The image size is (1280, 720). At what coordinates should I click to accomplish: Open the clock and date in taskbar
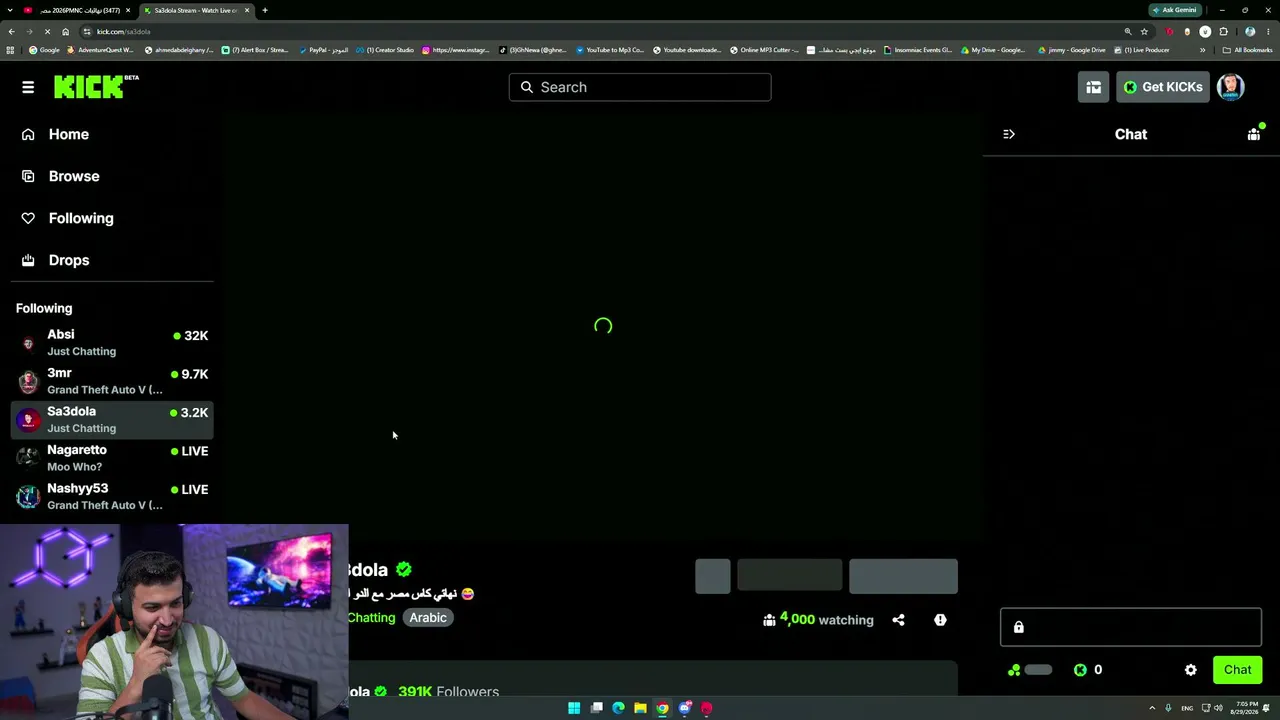[x=1242, y=708]
